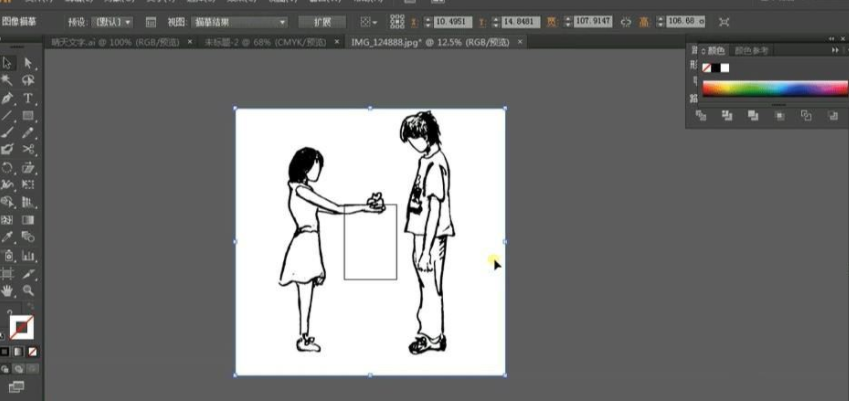This screenshot has width=849, height=401.
Task: Click the height field 106.68
Action: point(686,22)
